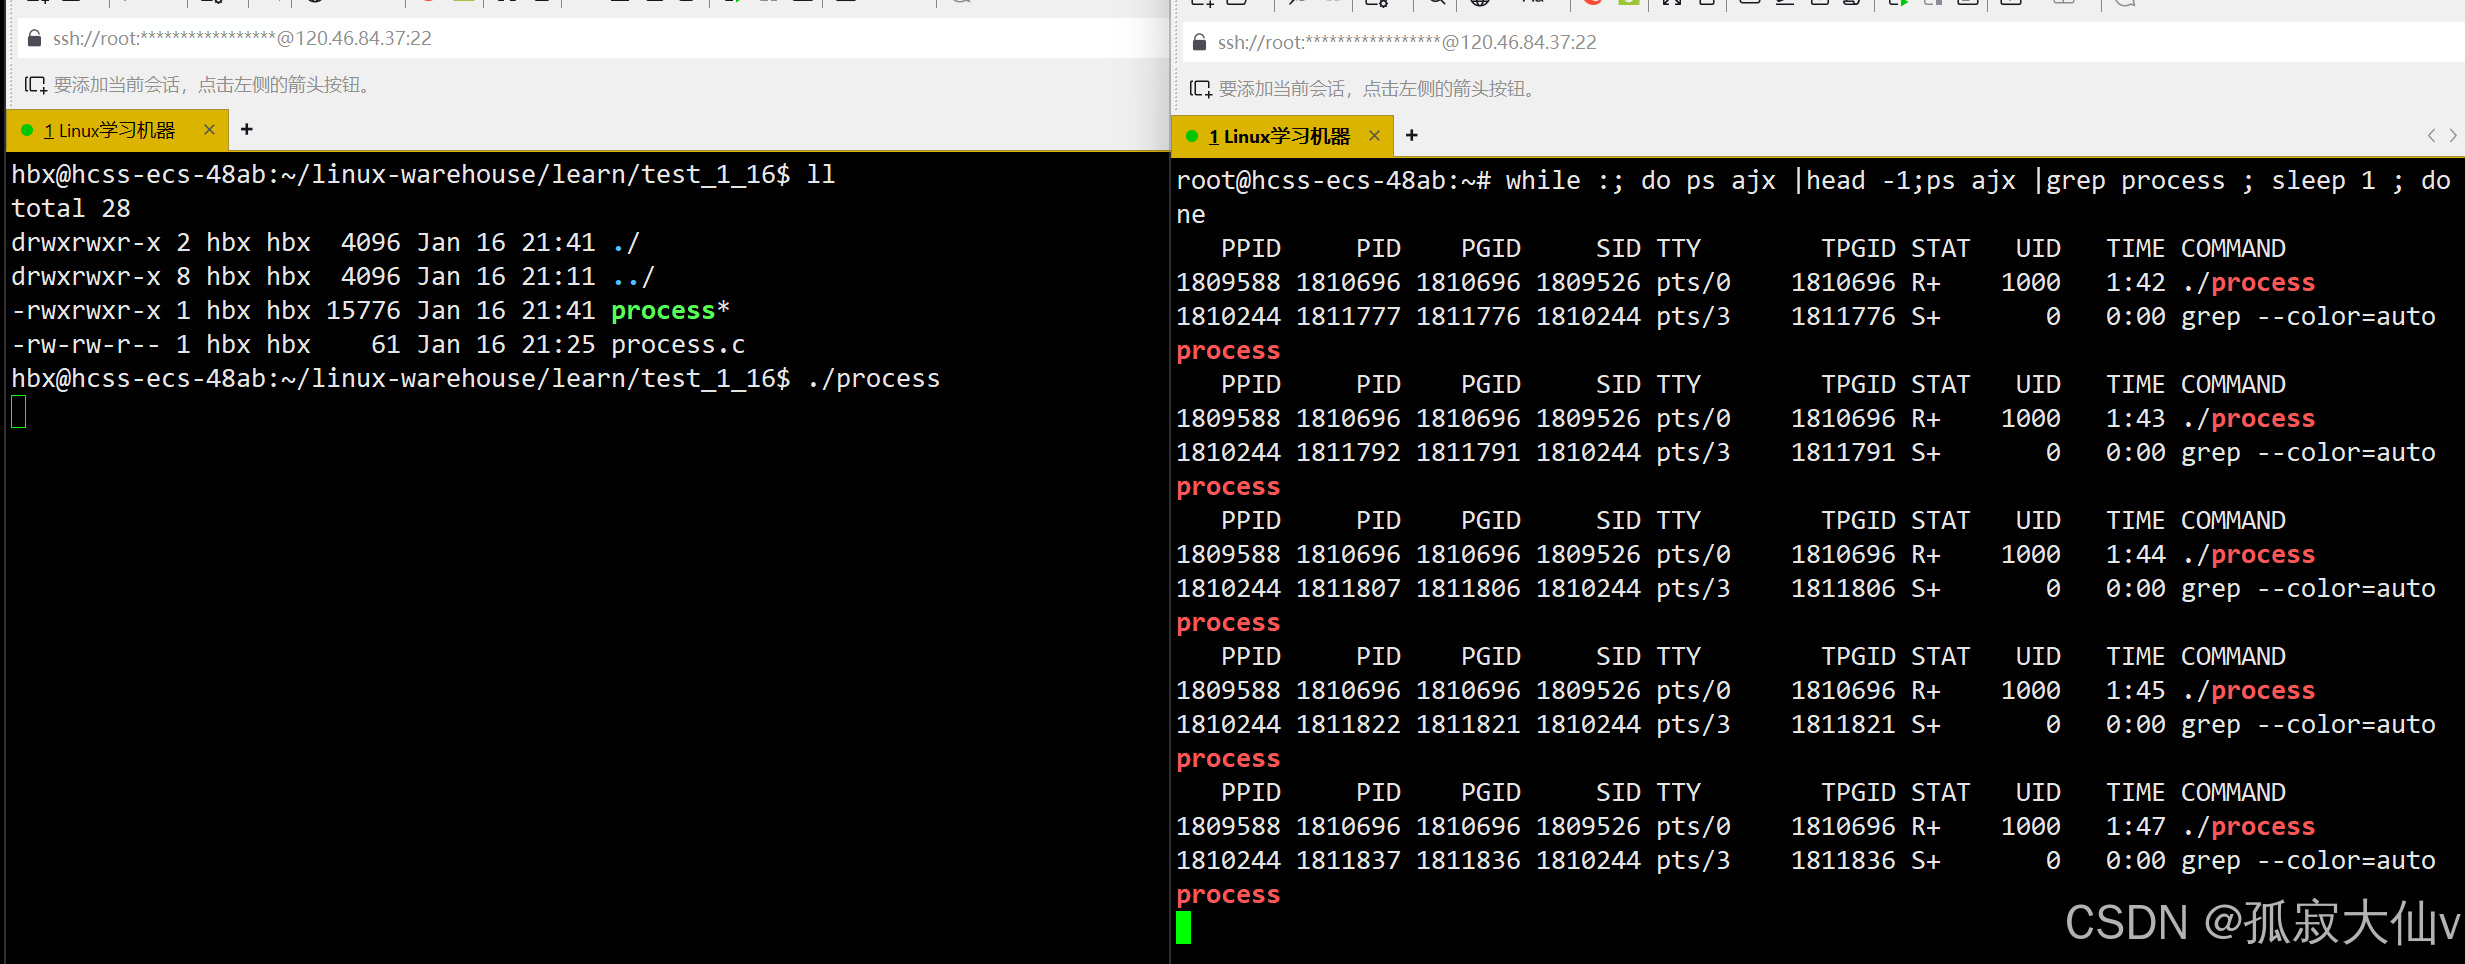Image resolution: width=2465 pixels, height=964 pixels.
Task: Close the Linux学习机器 tab in left window
Action: pyautogui.click(x=209, y=130)
